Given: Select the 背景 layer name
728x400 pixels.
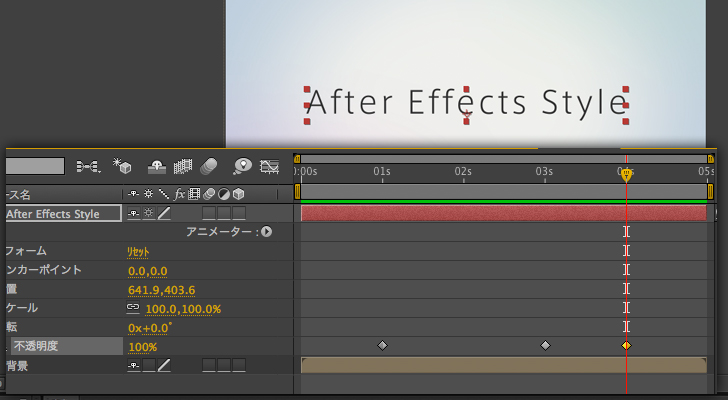Looking at the screenshot, I should (17, 366).
